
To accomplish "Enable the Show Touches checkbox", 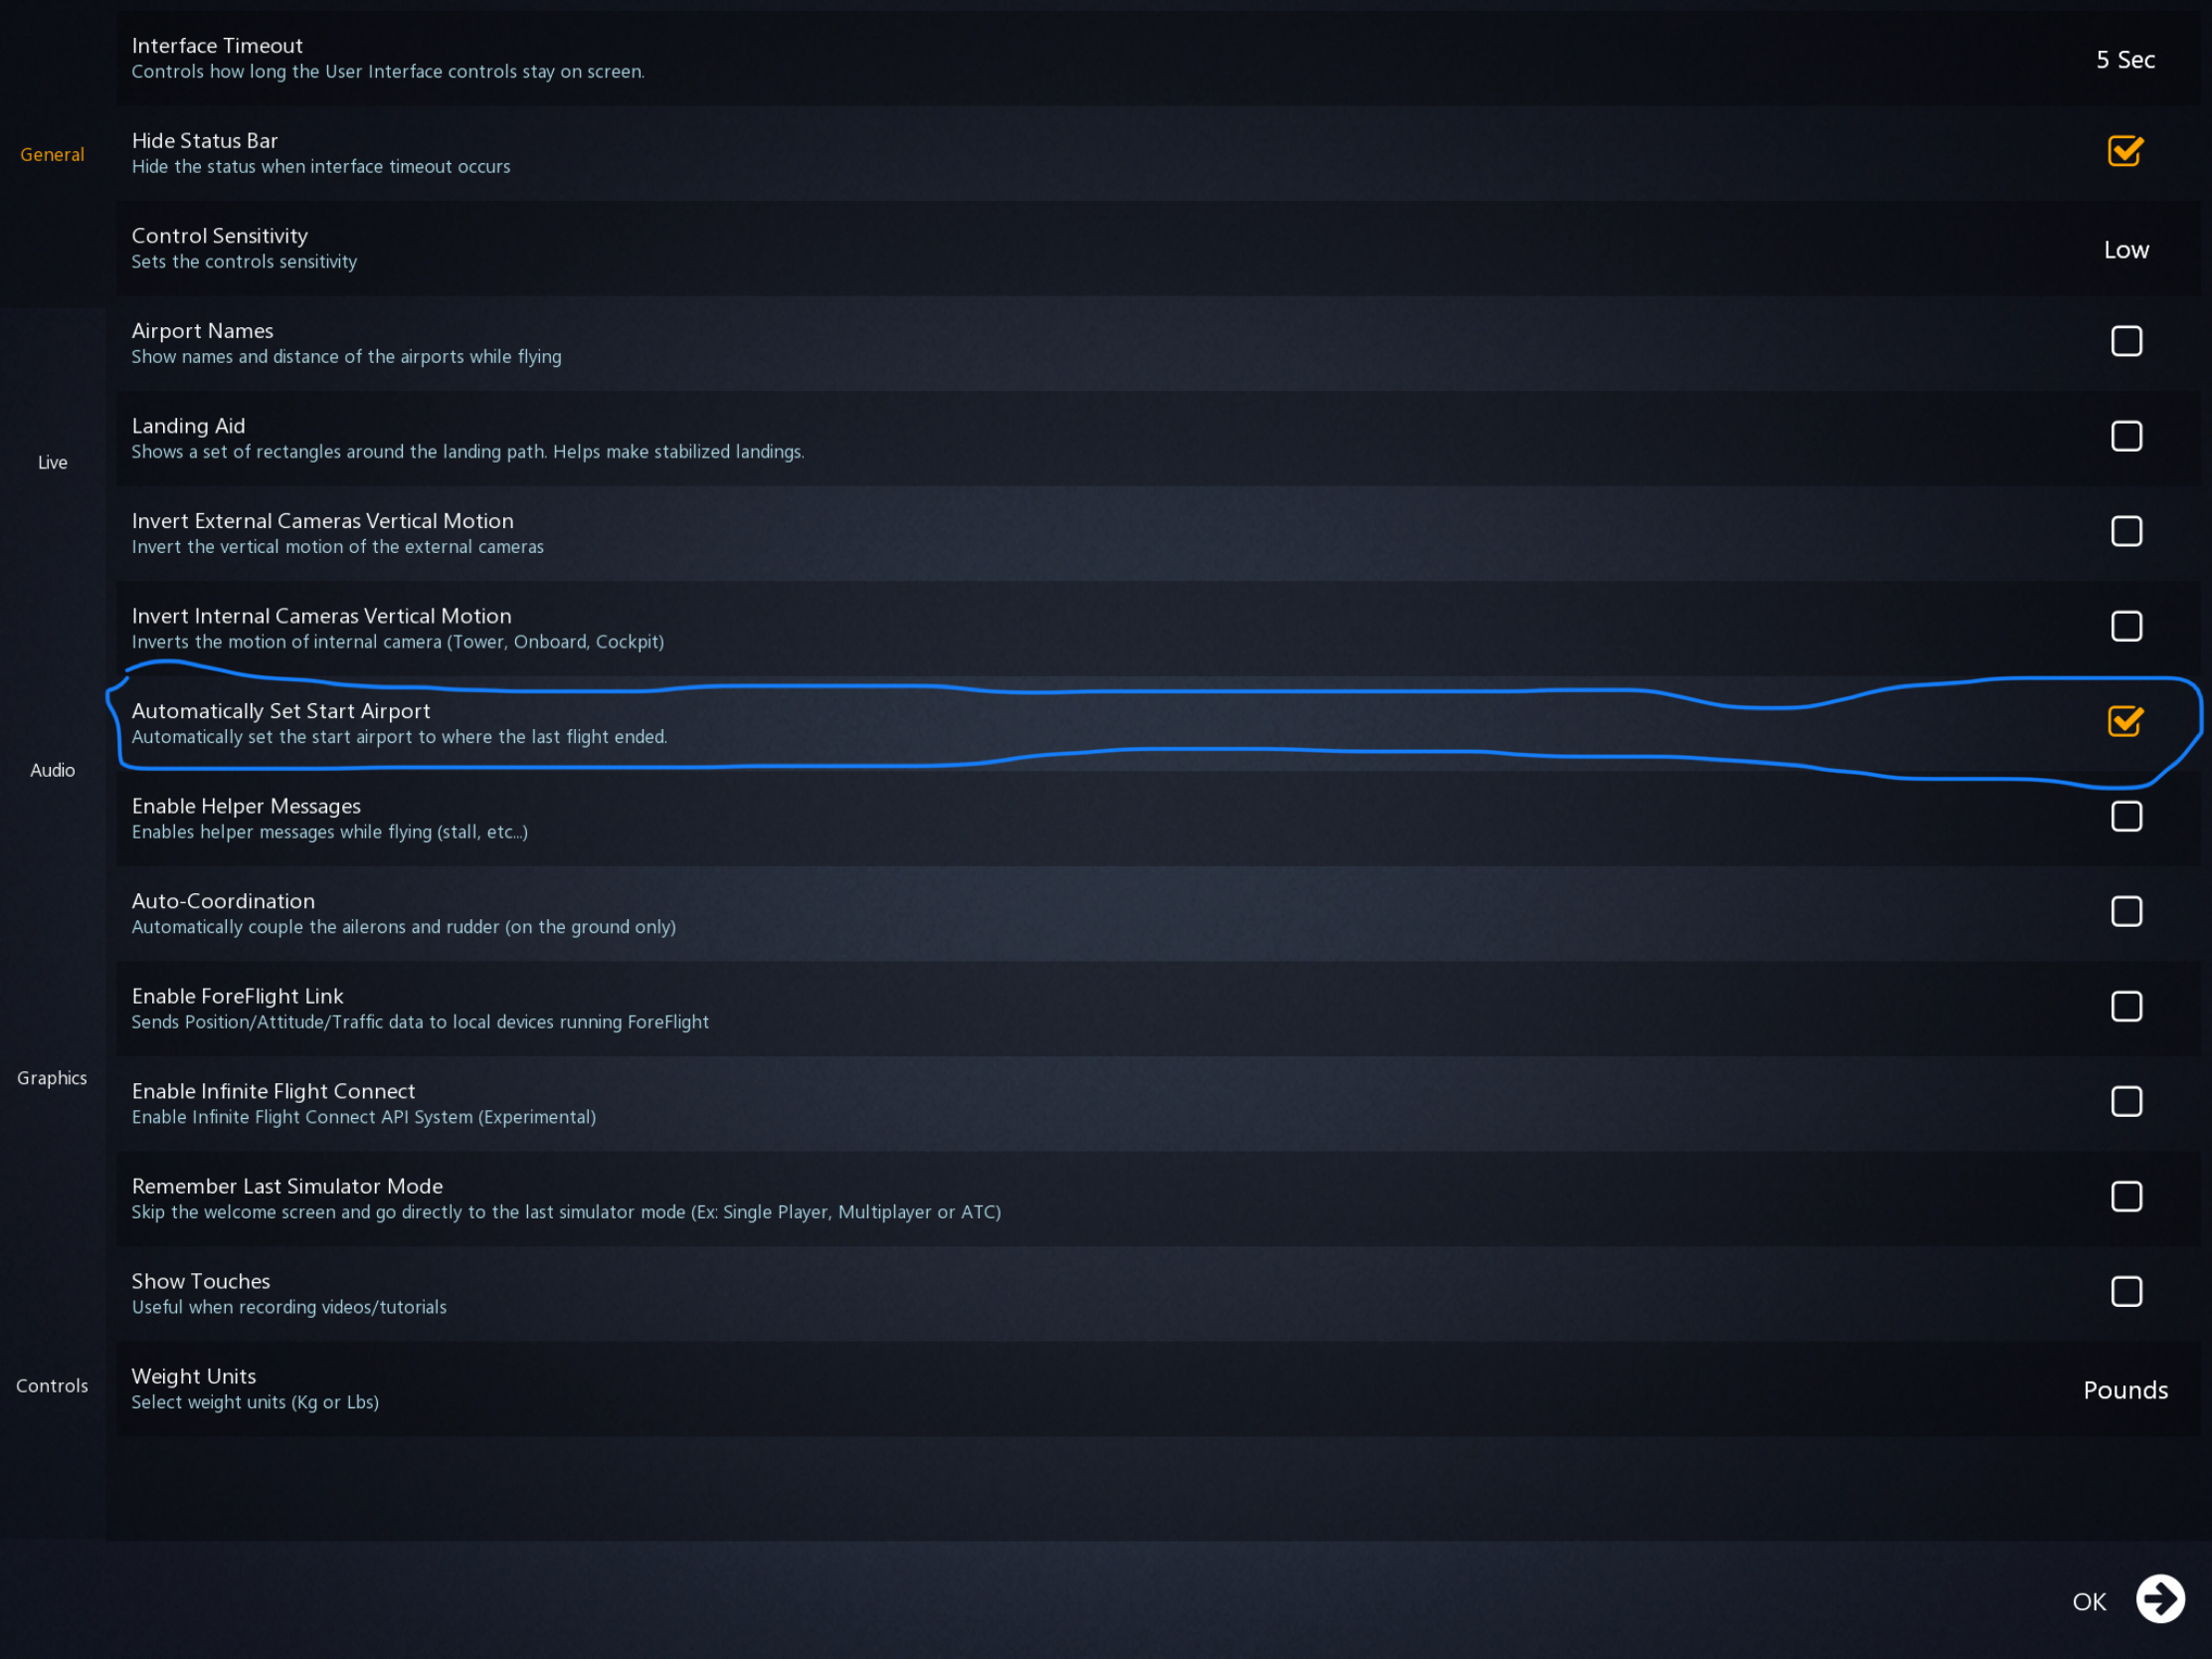I will tap(2126, 1291).
